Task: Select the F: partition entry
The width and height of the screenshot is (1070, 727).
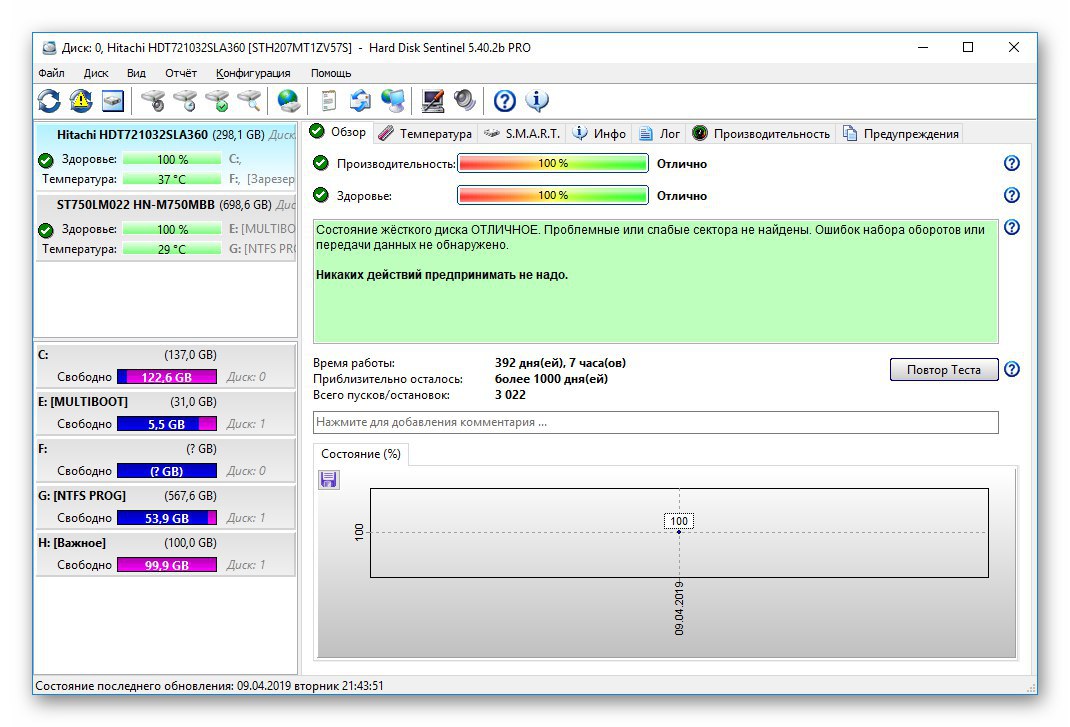Action: tap(165, 460)
